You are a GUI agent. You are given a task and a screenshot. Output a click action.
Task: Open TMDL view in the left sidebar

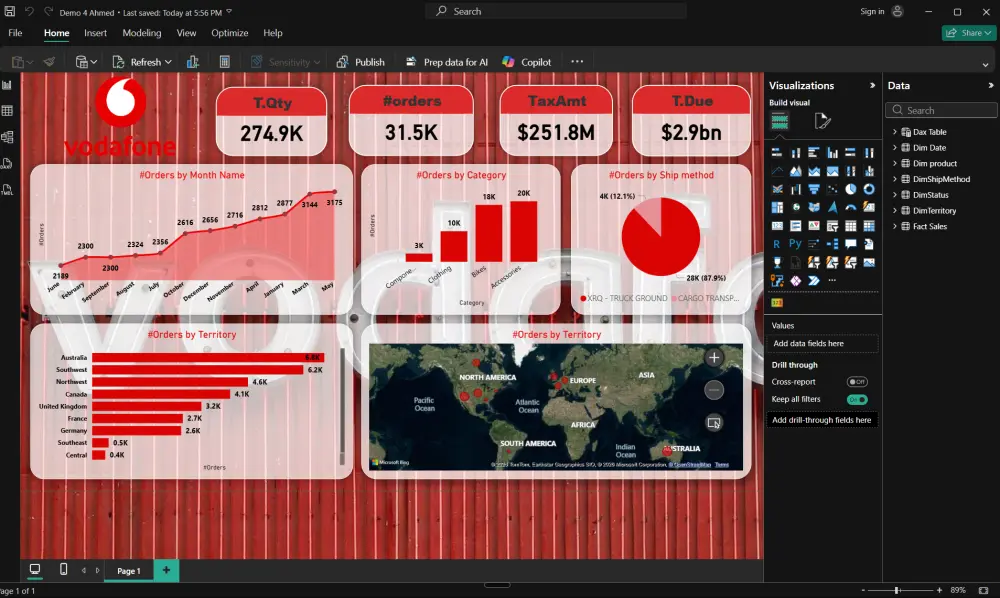coord(8,190)
